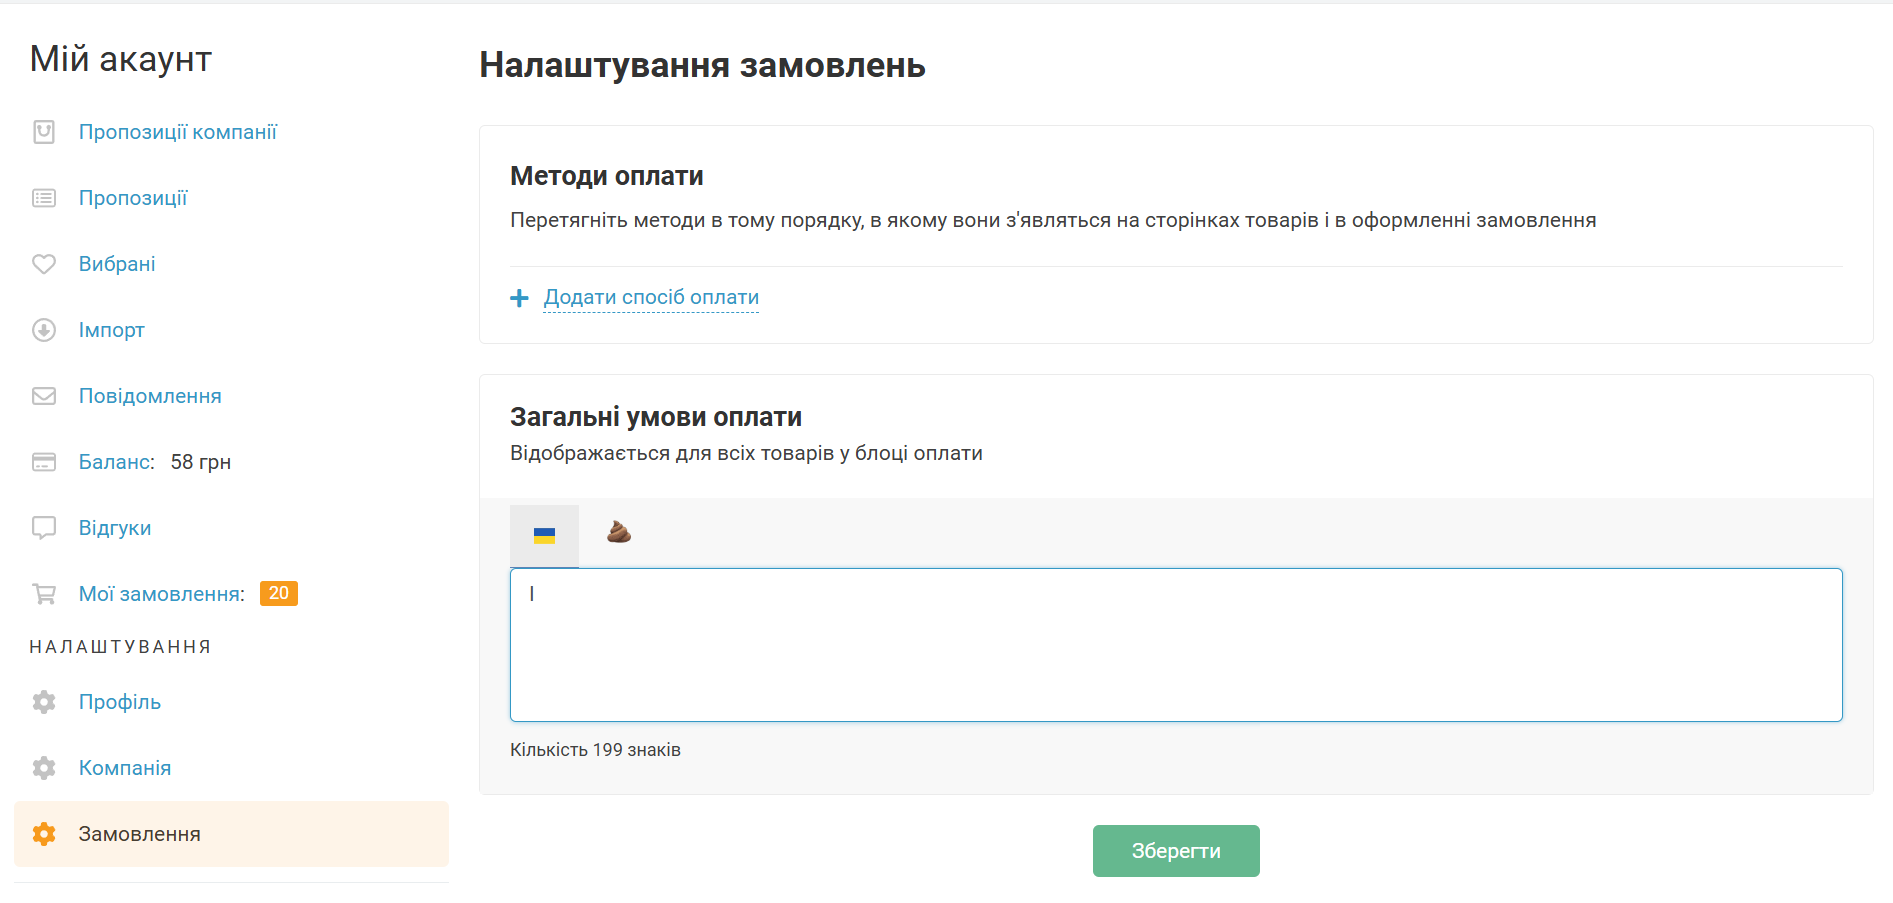Open the Замовлення settings menu item
Viewport: 1893px width, 903px height.
[139, 834]
